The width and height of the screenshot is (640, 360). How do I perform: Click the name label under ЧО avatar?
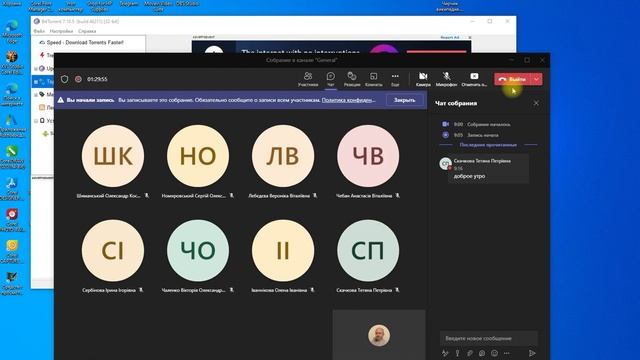click(x=193, y=290)
